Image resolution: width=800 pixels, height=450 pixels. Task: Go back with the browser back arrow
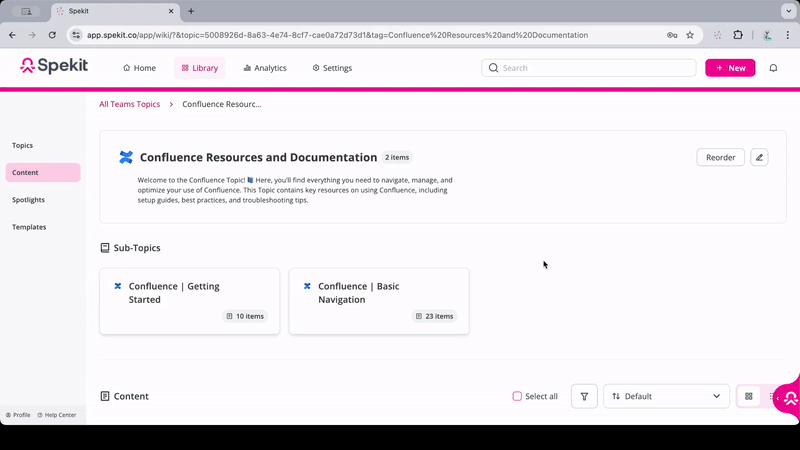(12, 35)
